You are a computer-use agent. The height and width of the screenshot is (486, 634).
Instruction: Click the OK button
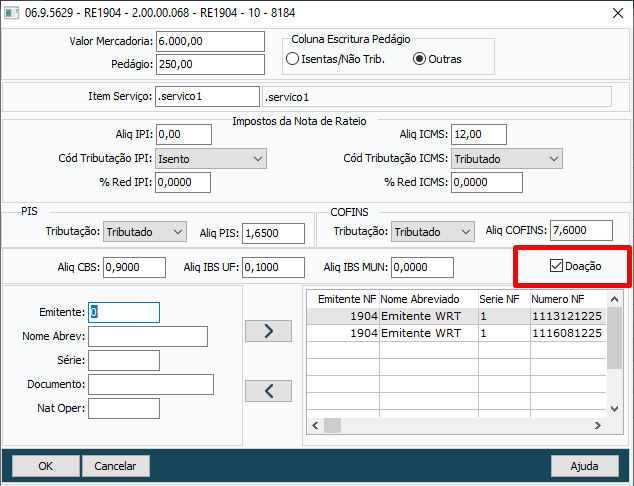[46, 466]
